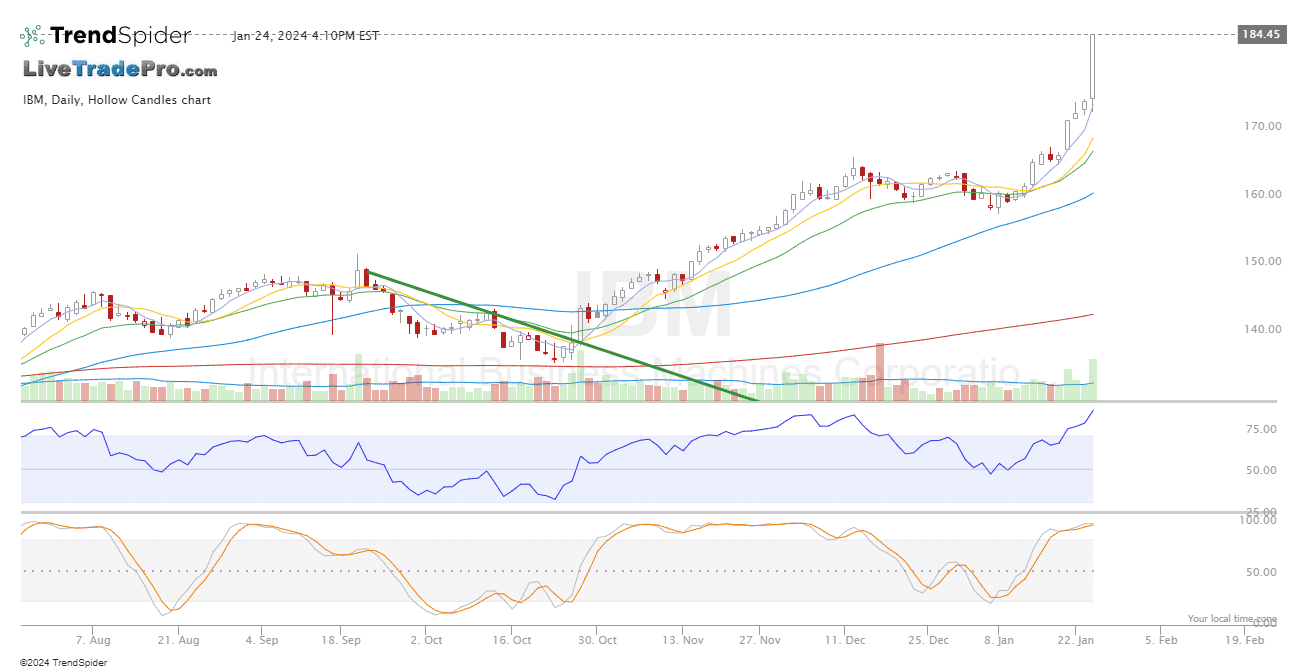Image resolution: width=1307 pixels, height=672 pixels.
Task: Click the 140.00 price axis label
Action: pos(1262,329)
